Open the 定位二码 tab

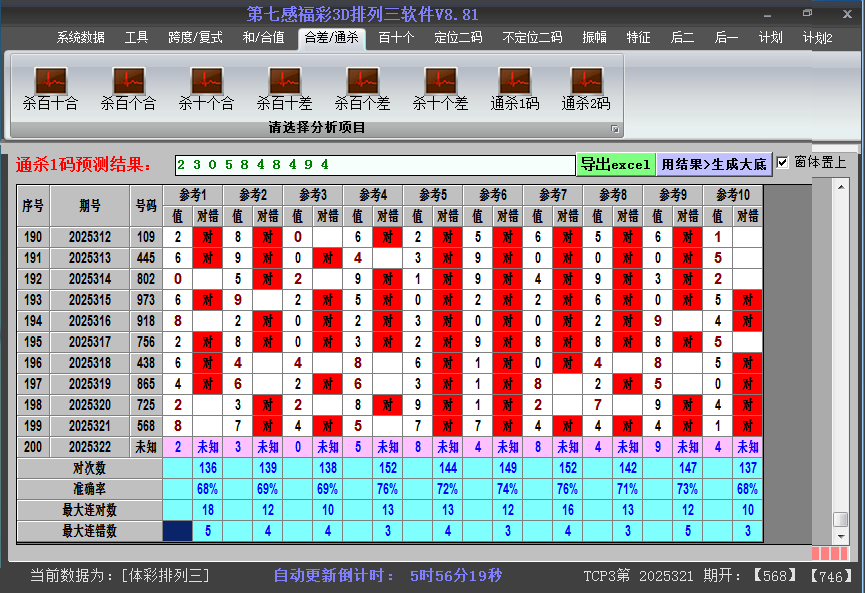pyautogui.click(x=458, y=38)
